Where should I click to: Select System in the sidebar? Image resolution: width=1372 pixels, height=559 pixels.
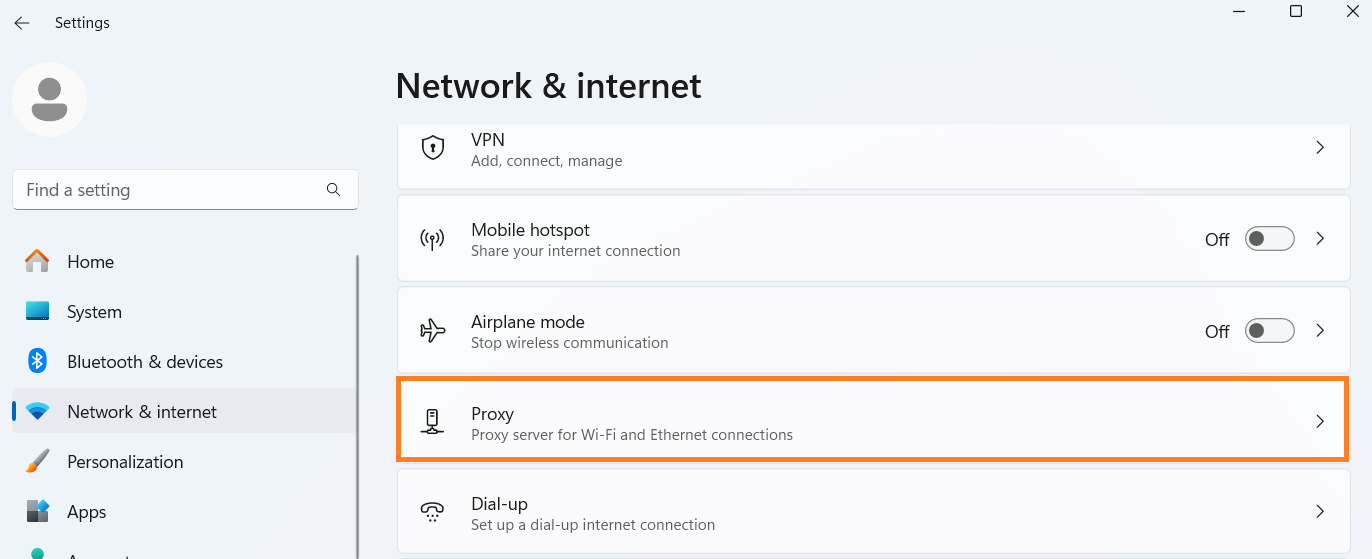(x=94, y=312)
